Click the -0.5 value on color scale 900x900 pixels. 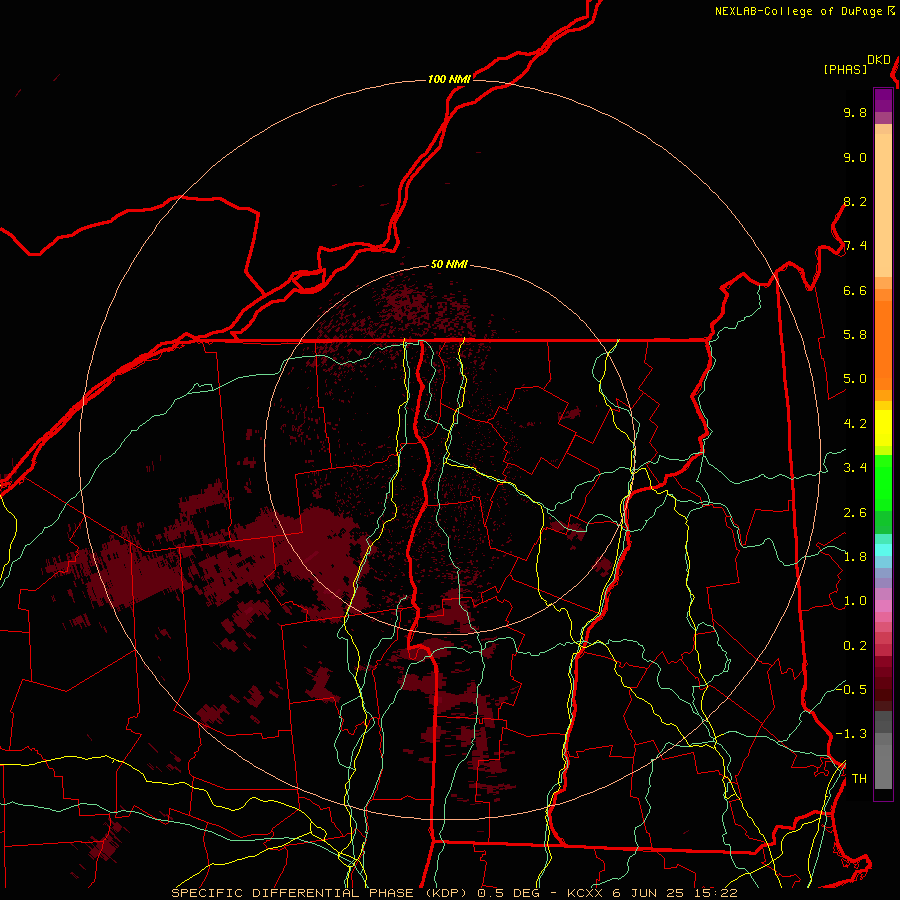tap(851, 689)
